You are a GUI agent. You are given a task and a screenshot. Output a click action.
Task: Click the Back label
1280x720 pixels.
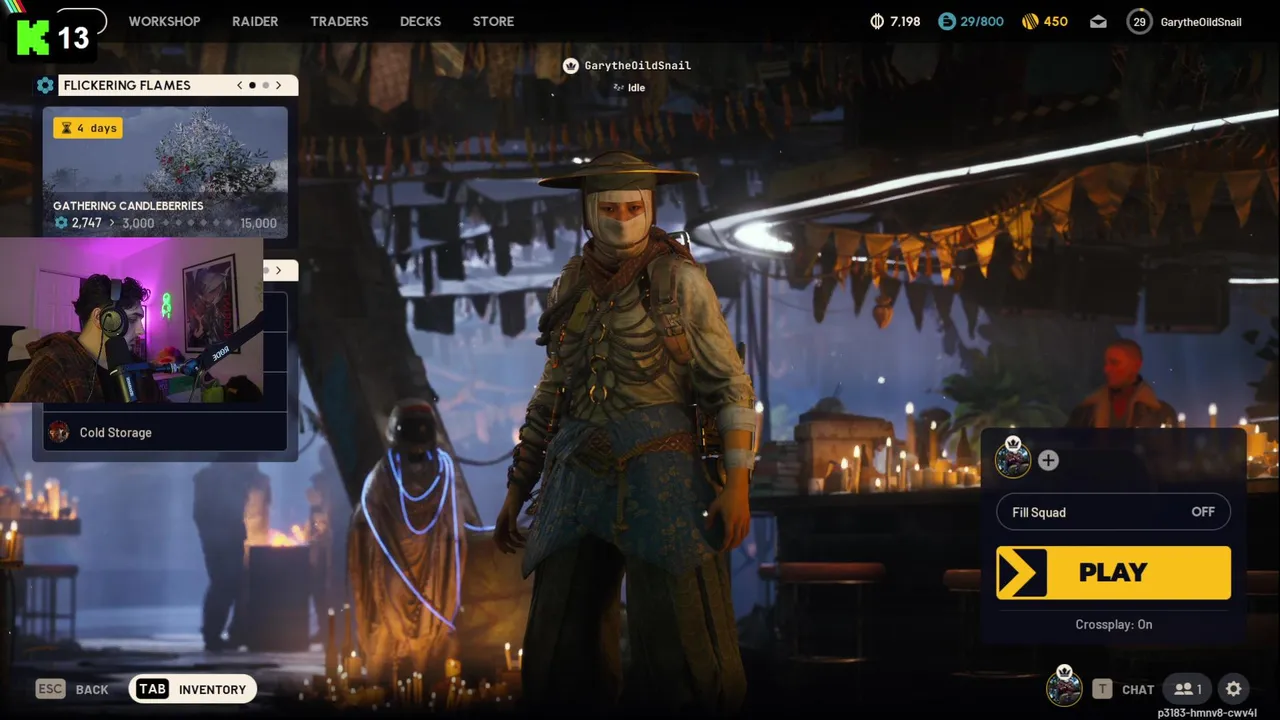click(x=92, y=690)
